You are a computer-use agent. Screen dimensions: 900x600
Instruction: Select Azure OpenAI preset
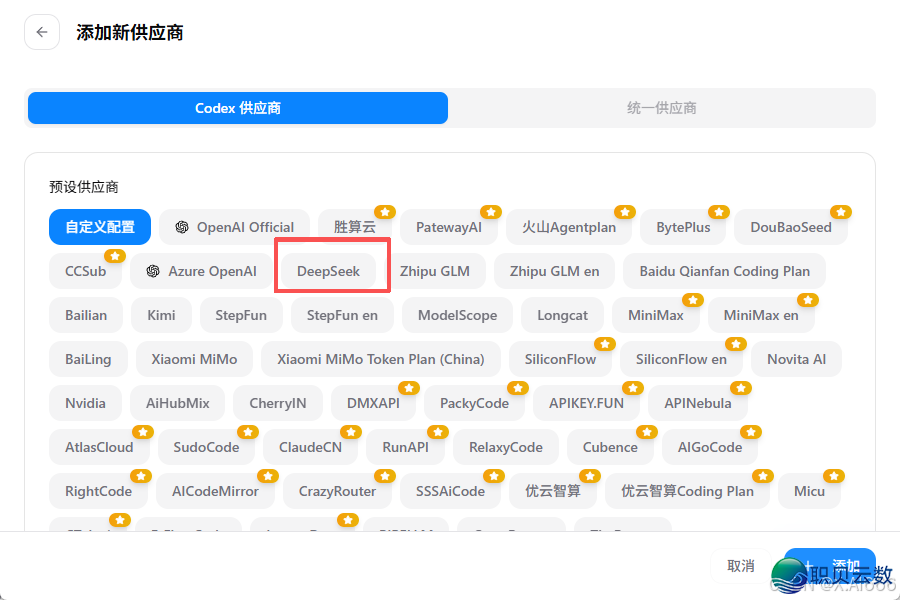[201, 271]
